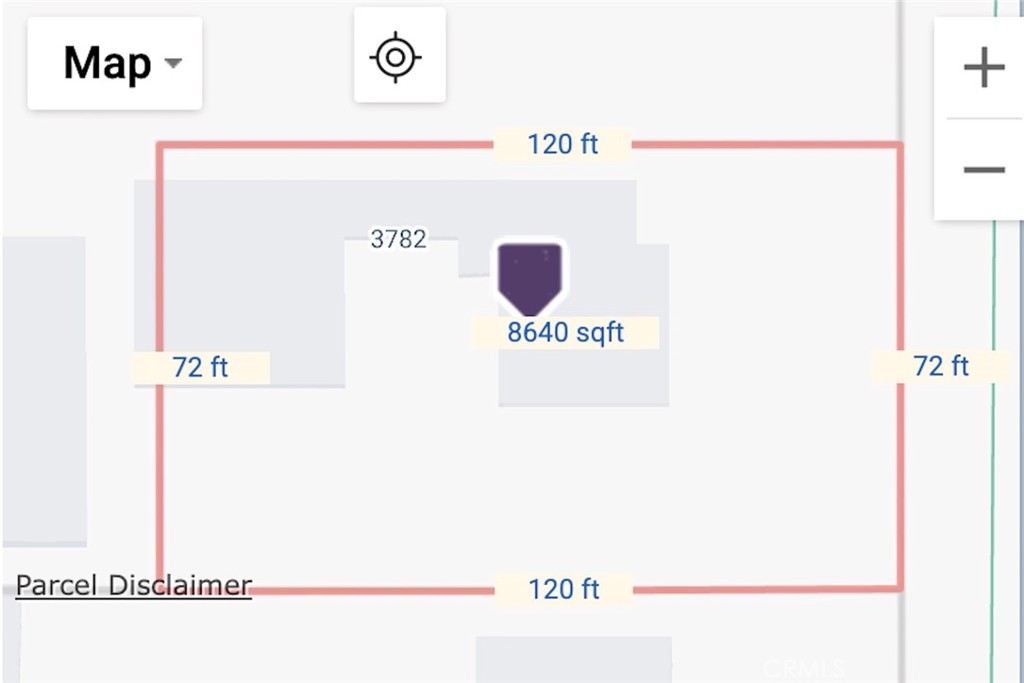Open the Parcel Disclaimer link
Screen dimensions: 1024x683
(x=134, y=585)
